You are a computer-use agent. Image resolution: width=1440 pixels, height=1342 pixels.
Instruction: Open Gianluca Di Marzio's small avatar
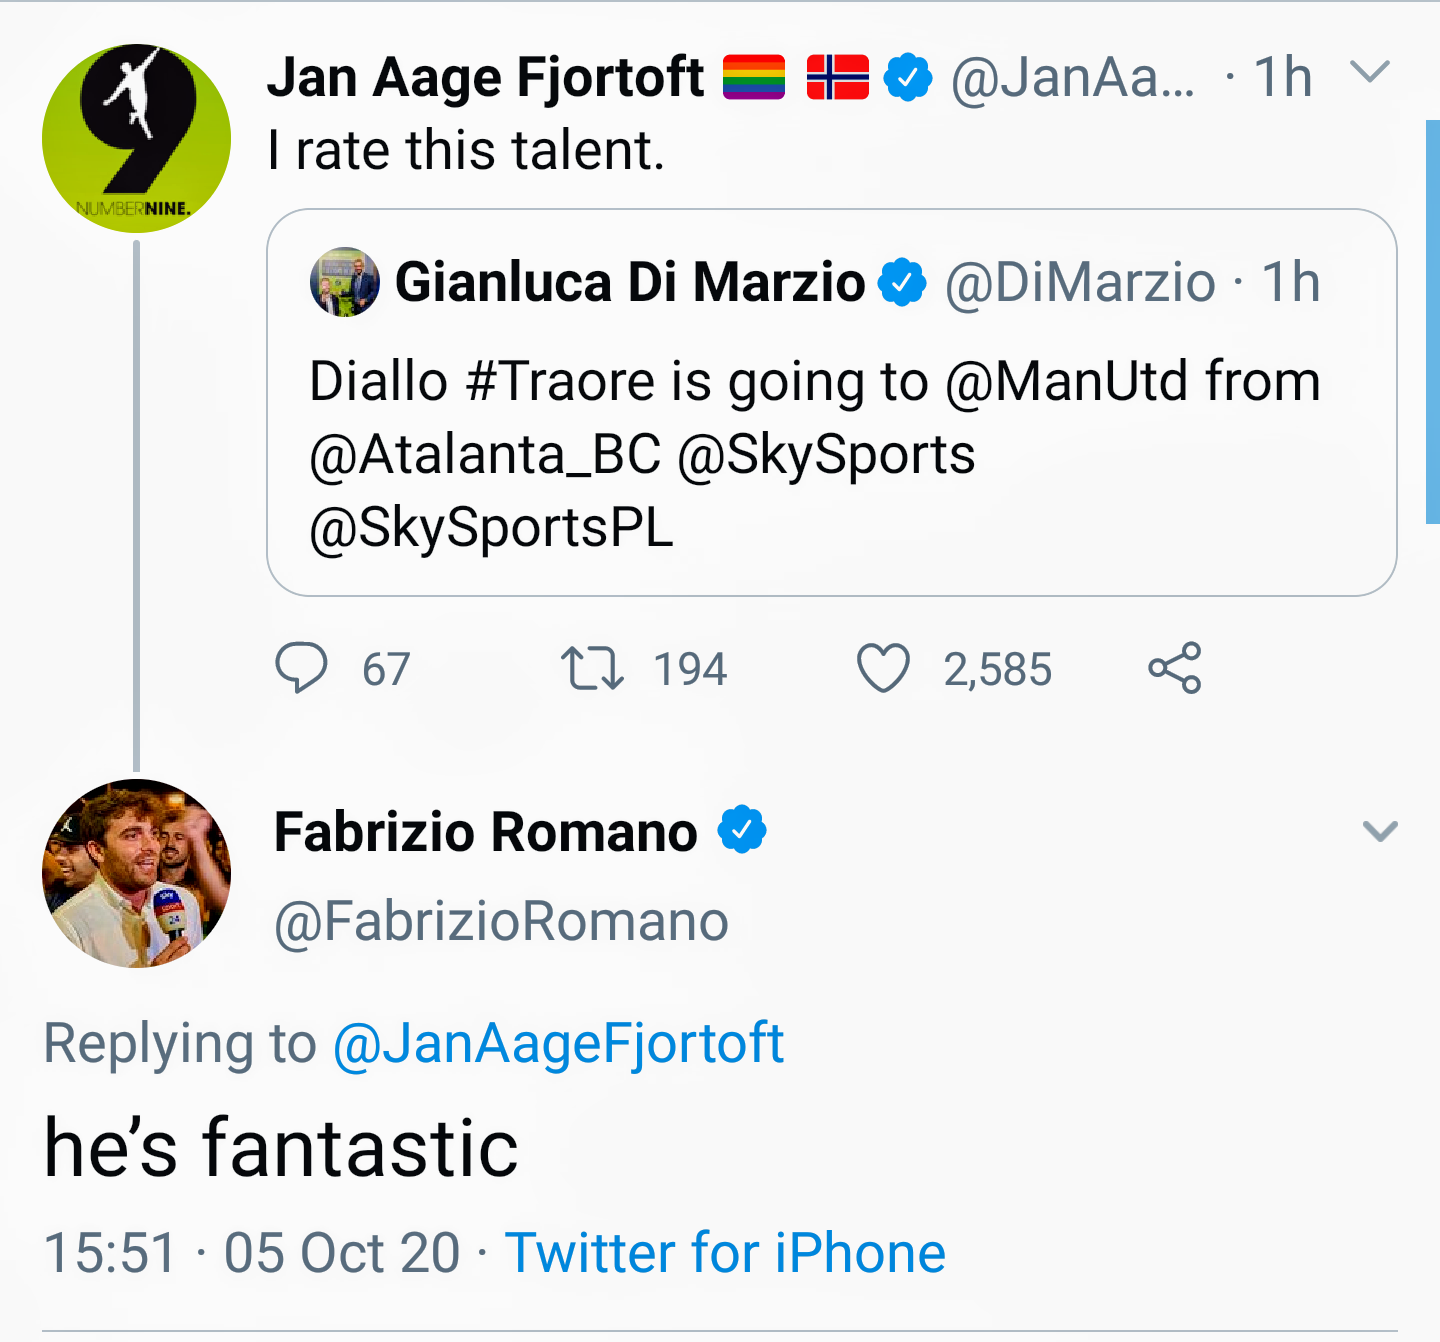coord(345,282)
